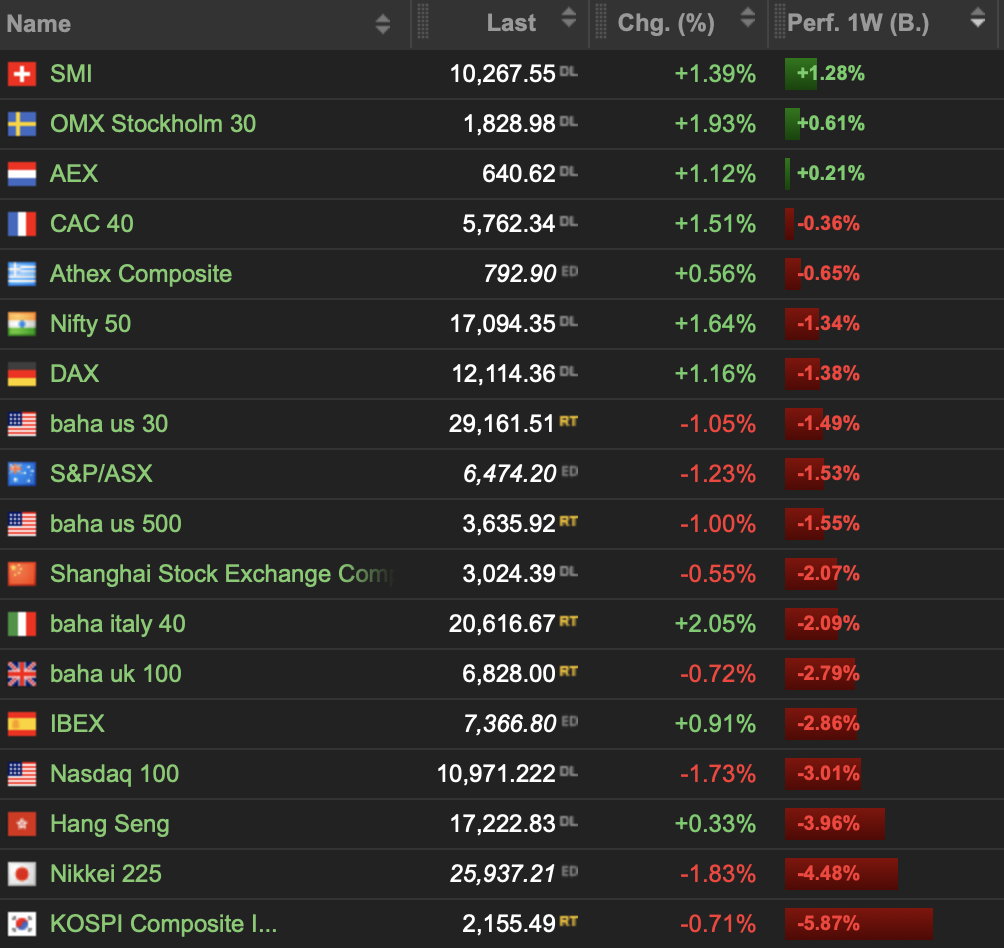Open the DAX index link
This screenshot has width=1004, height=948.
coord(74,374)
